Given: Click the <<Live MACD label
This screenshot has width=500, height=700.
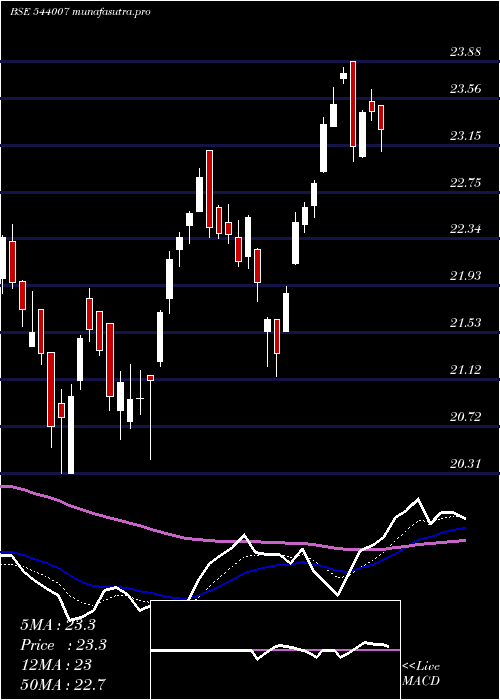Looking at the screenshot, I should [421, 674].
